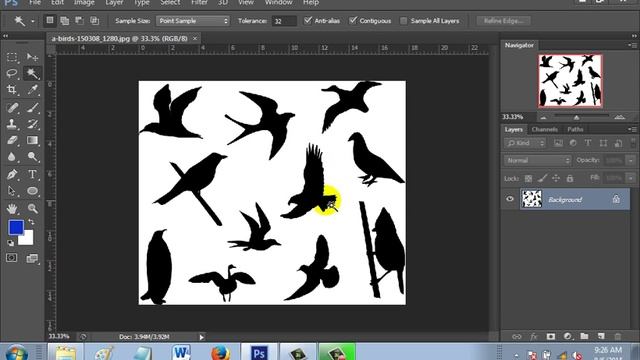Open the Opacity slider arrow
This screenshot has width=640, height=360.
(x=631, y=160)
